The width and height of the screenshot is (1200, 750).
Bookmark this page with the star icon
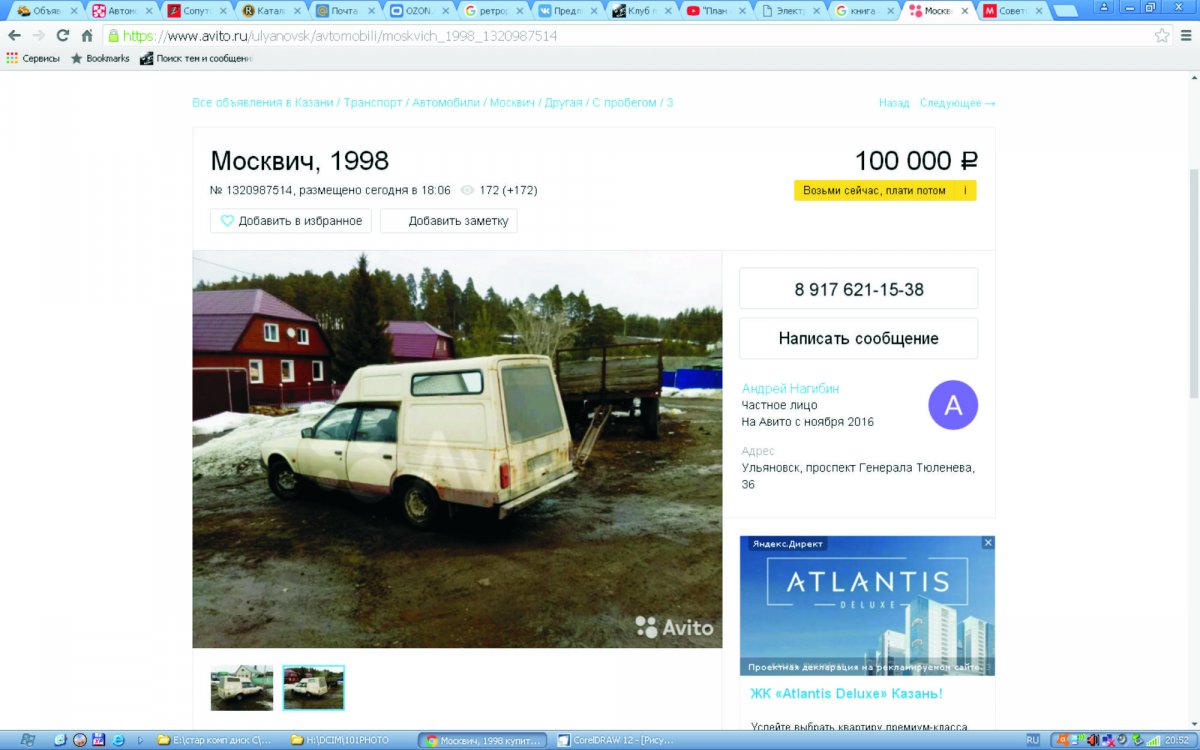coord(1162,35)
